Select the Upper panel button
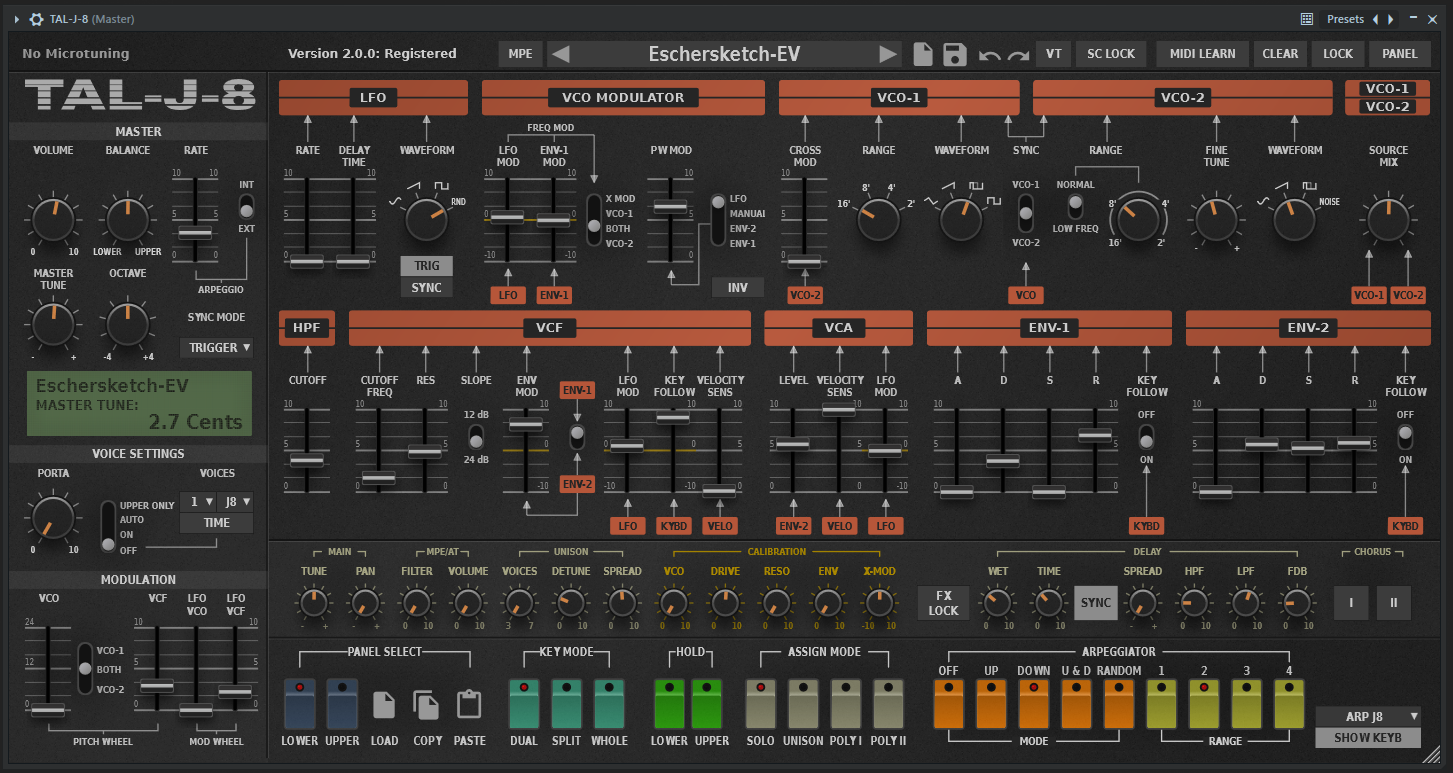This screenshot has width=1453, height=773. [x=342, y=703]
